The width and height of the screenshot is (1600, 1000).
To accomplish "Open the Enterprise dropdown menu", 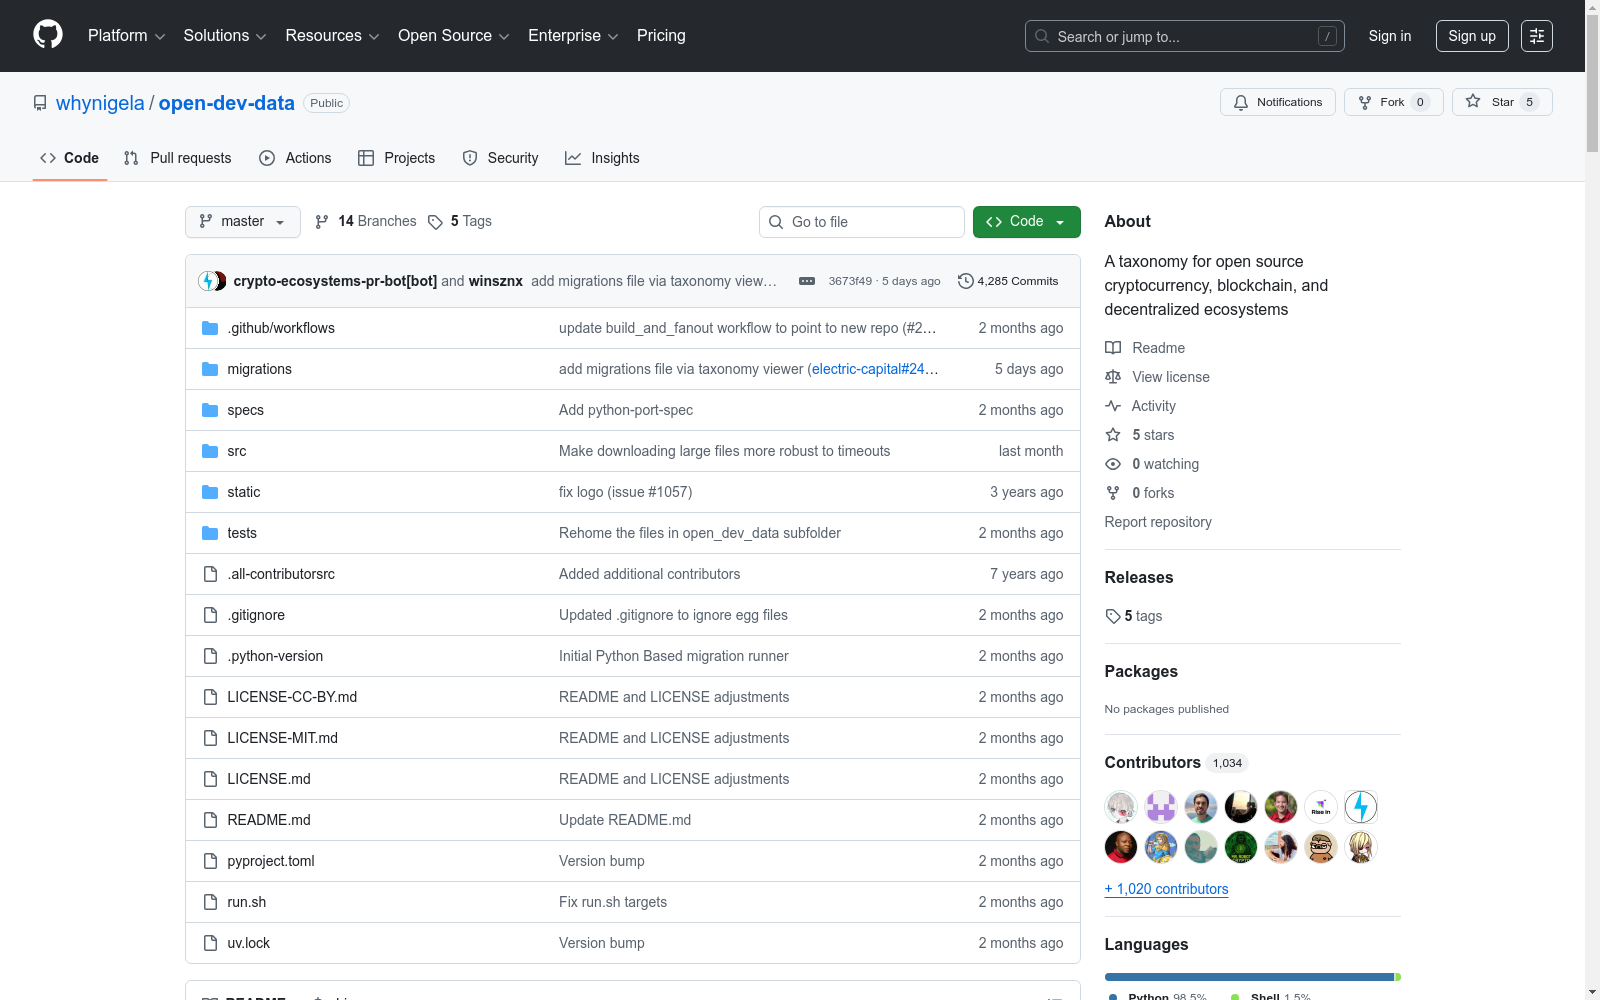I will tap(573, 36).
